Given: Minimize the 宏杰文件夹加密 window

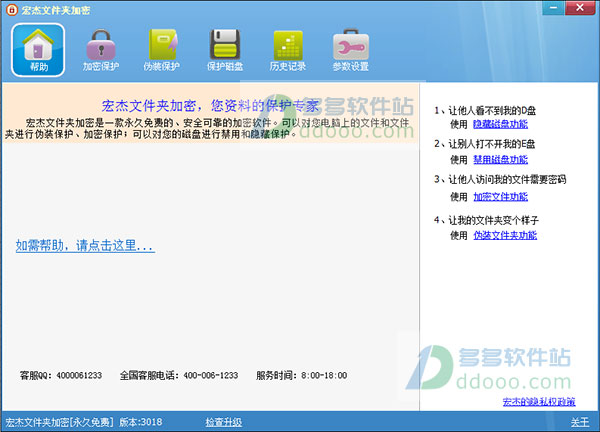Looking at the screenshot, I should pyautogui.click(x=553, y=8).
